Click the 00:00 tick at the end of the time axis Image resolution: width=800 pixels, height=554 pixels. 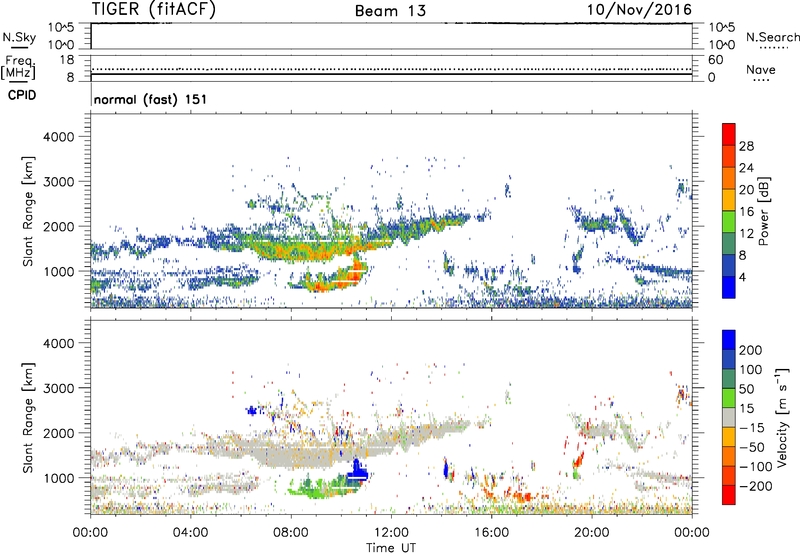click(692, 533)
